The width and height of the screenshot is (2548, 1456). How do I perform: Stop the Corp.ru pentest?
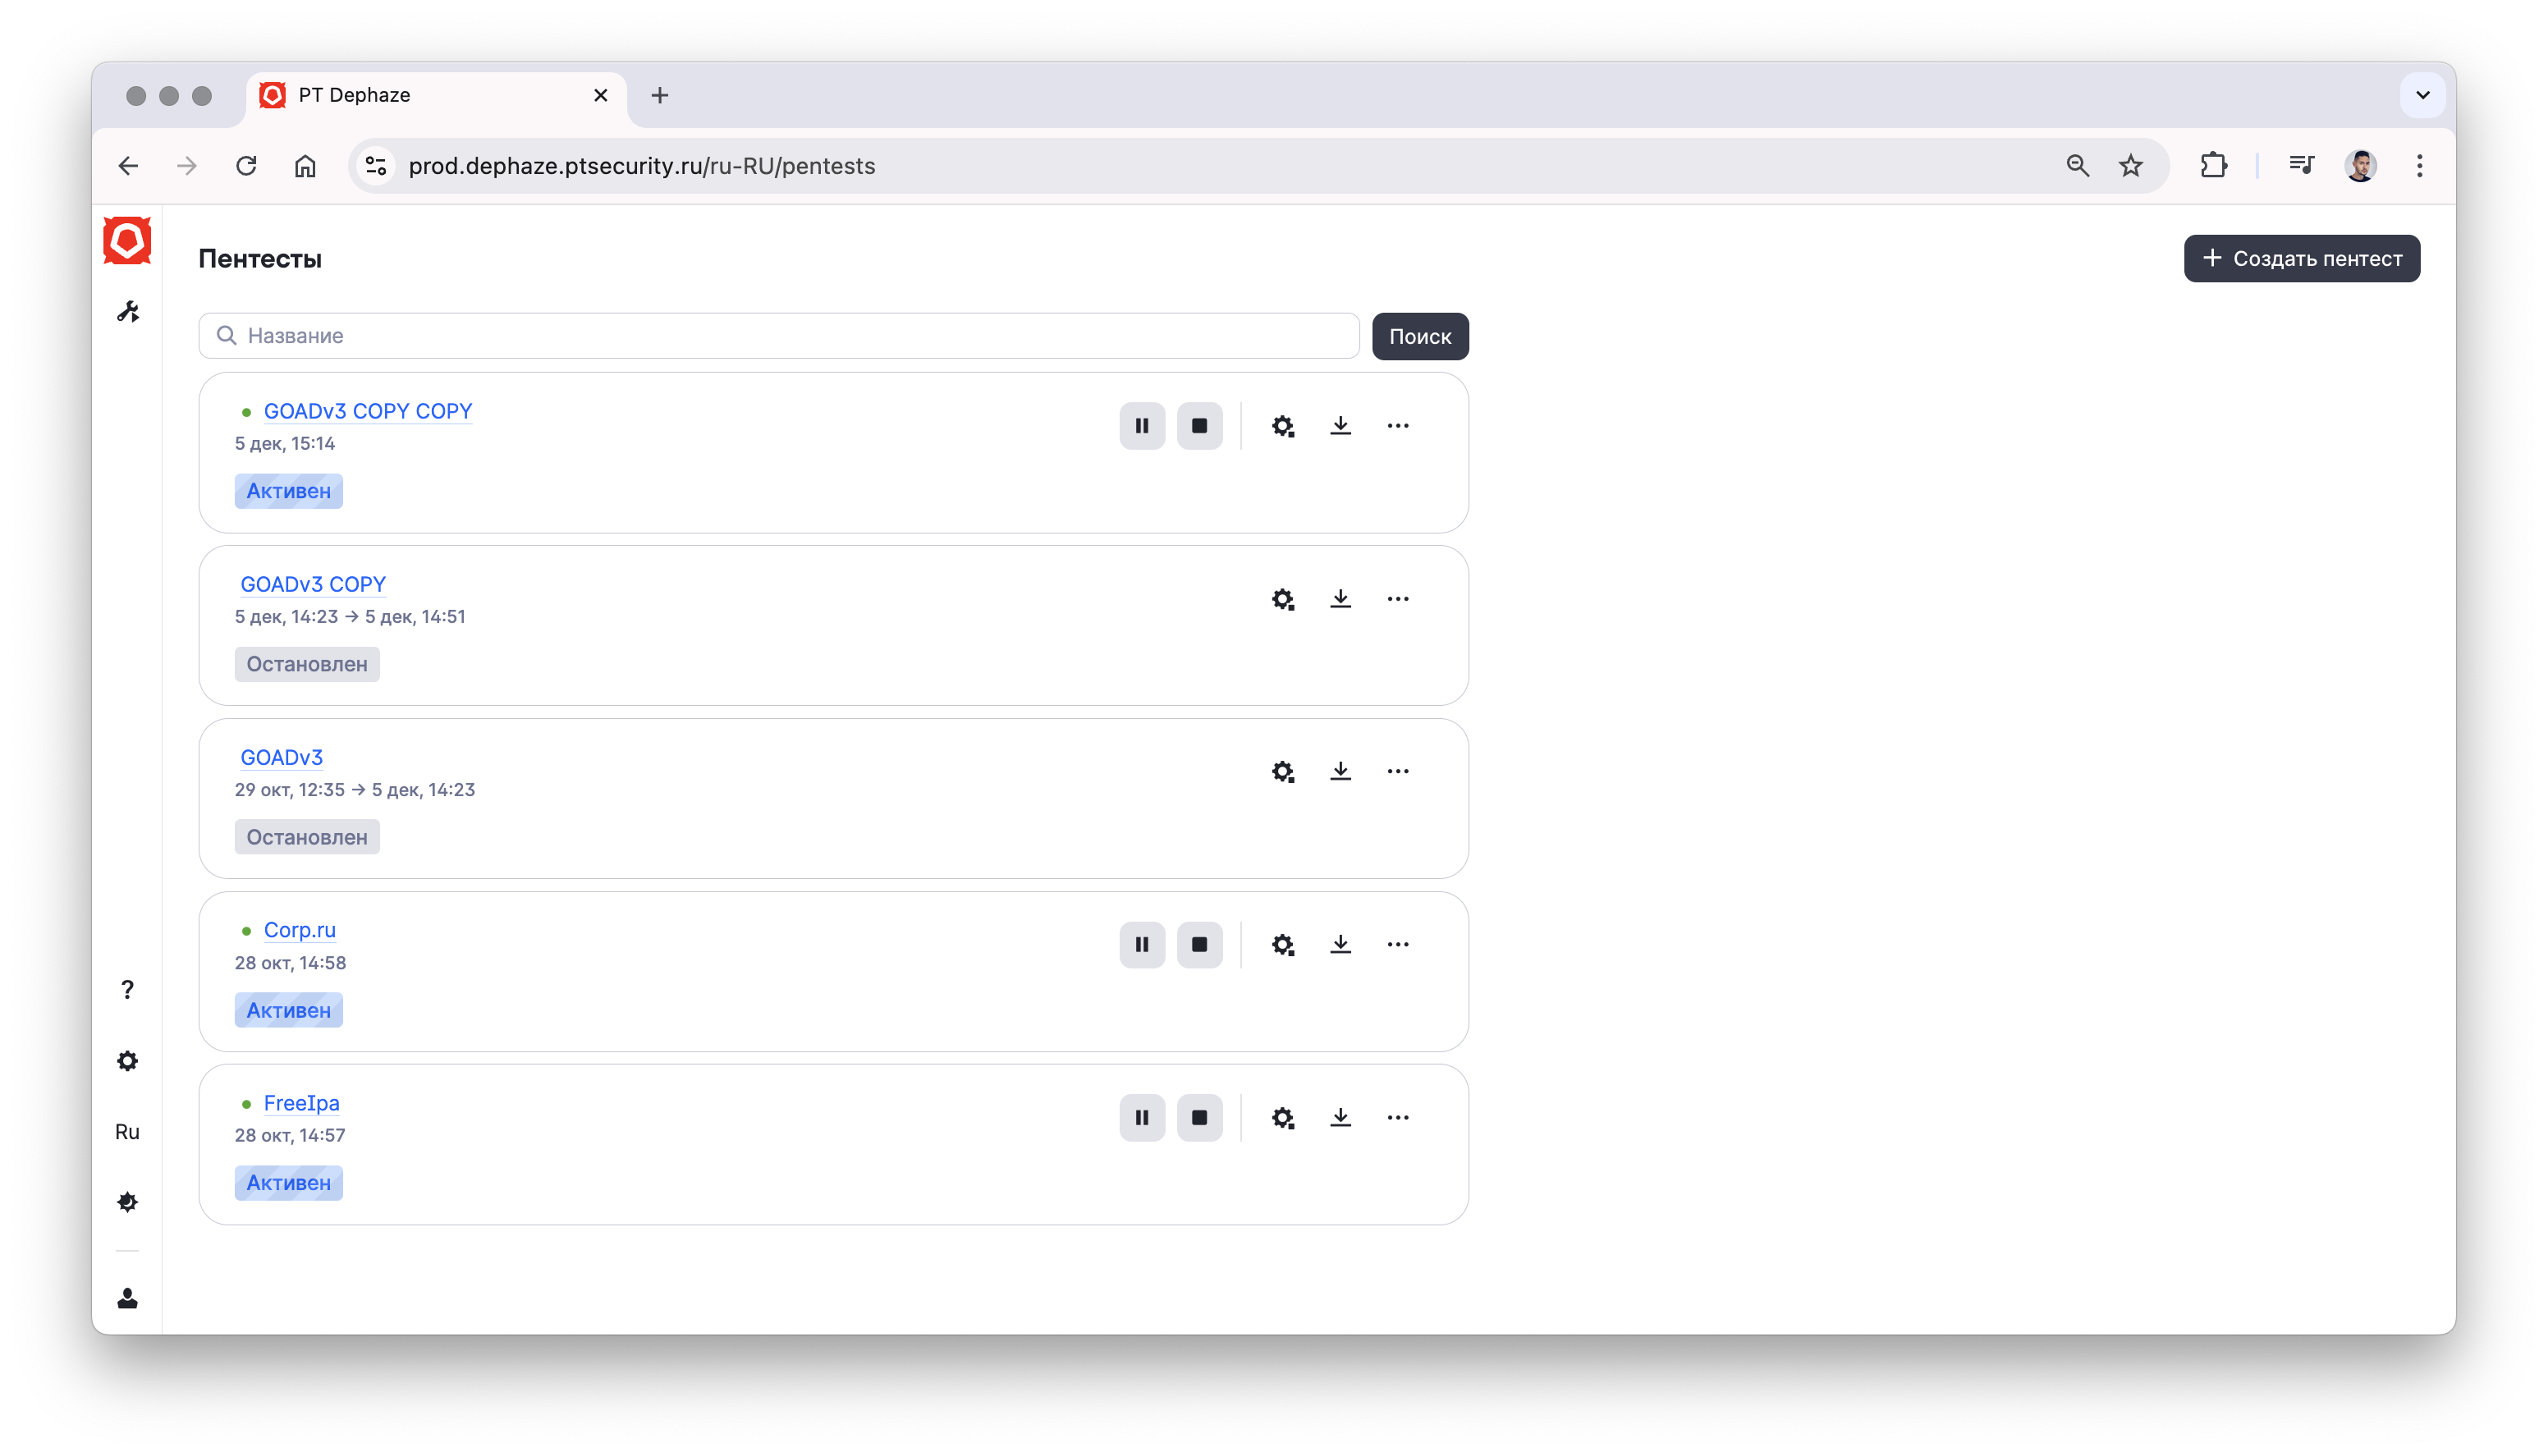(x=1199, y=945)
